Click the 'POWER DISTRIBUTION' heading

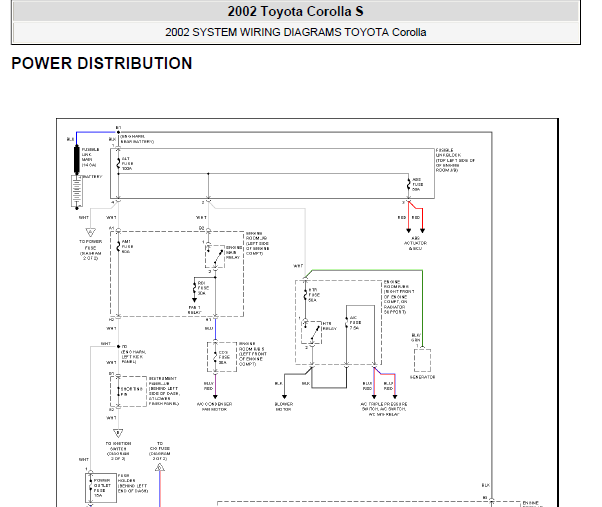click(x=102, y=63)
